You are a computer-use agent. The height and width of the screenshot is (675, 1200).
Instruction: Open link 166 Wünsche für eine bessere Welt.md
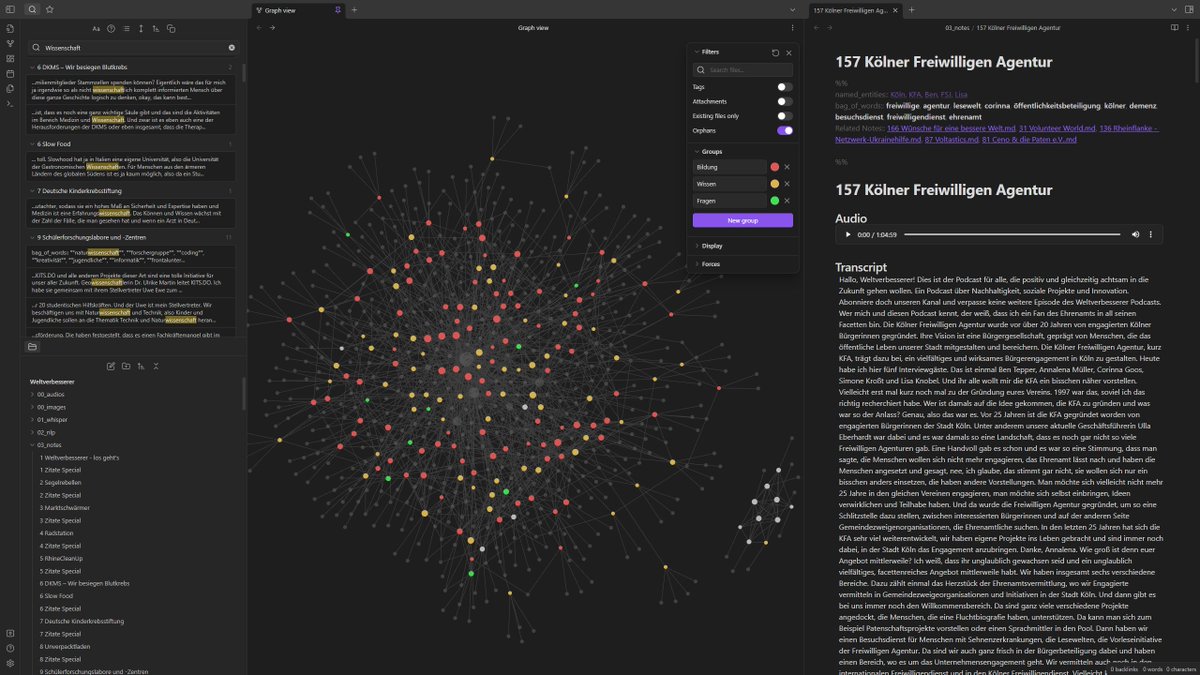pos(952,127)
